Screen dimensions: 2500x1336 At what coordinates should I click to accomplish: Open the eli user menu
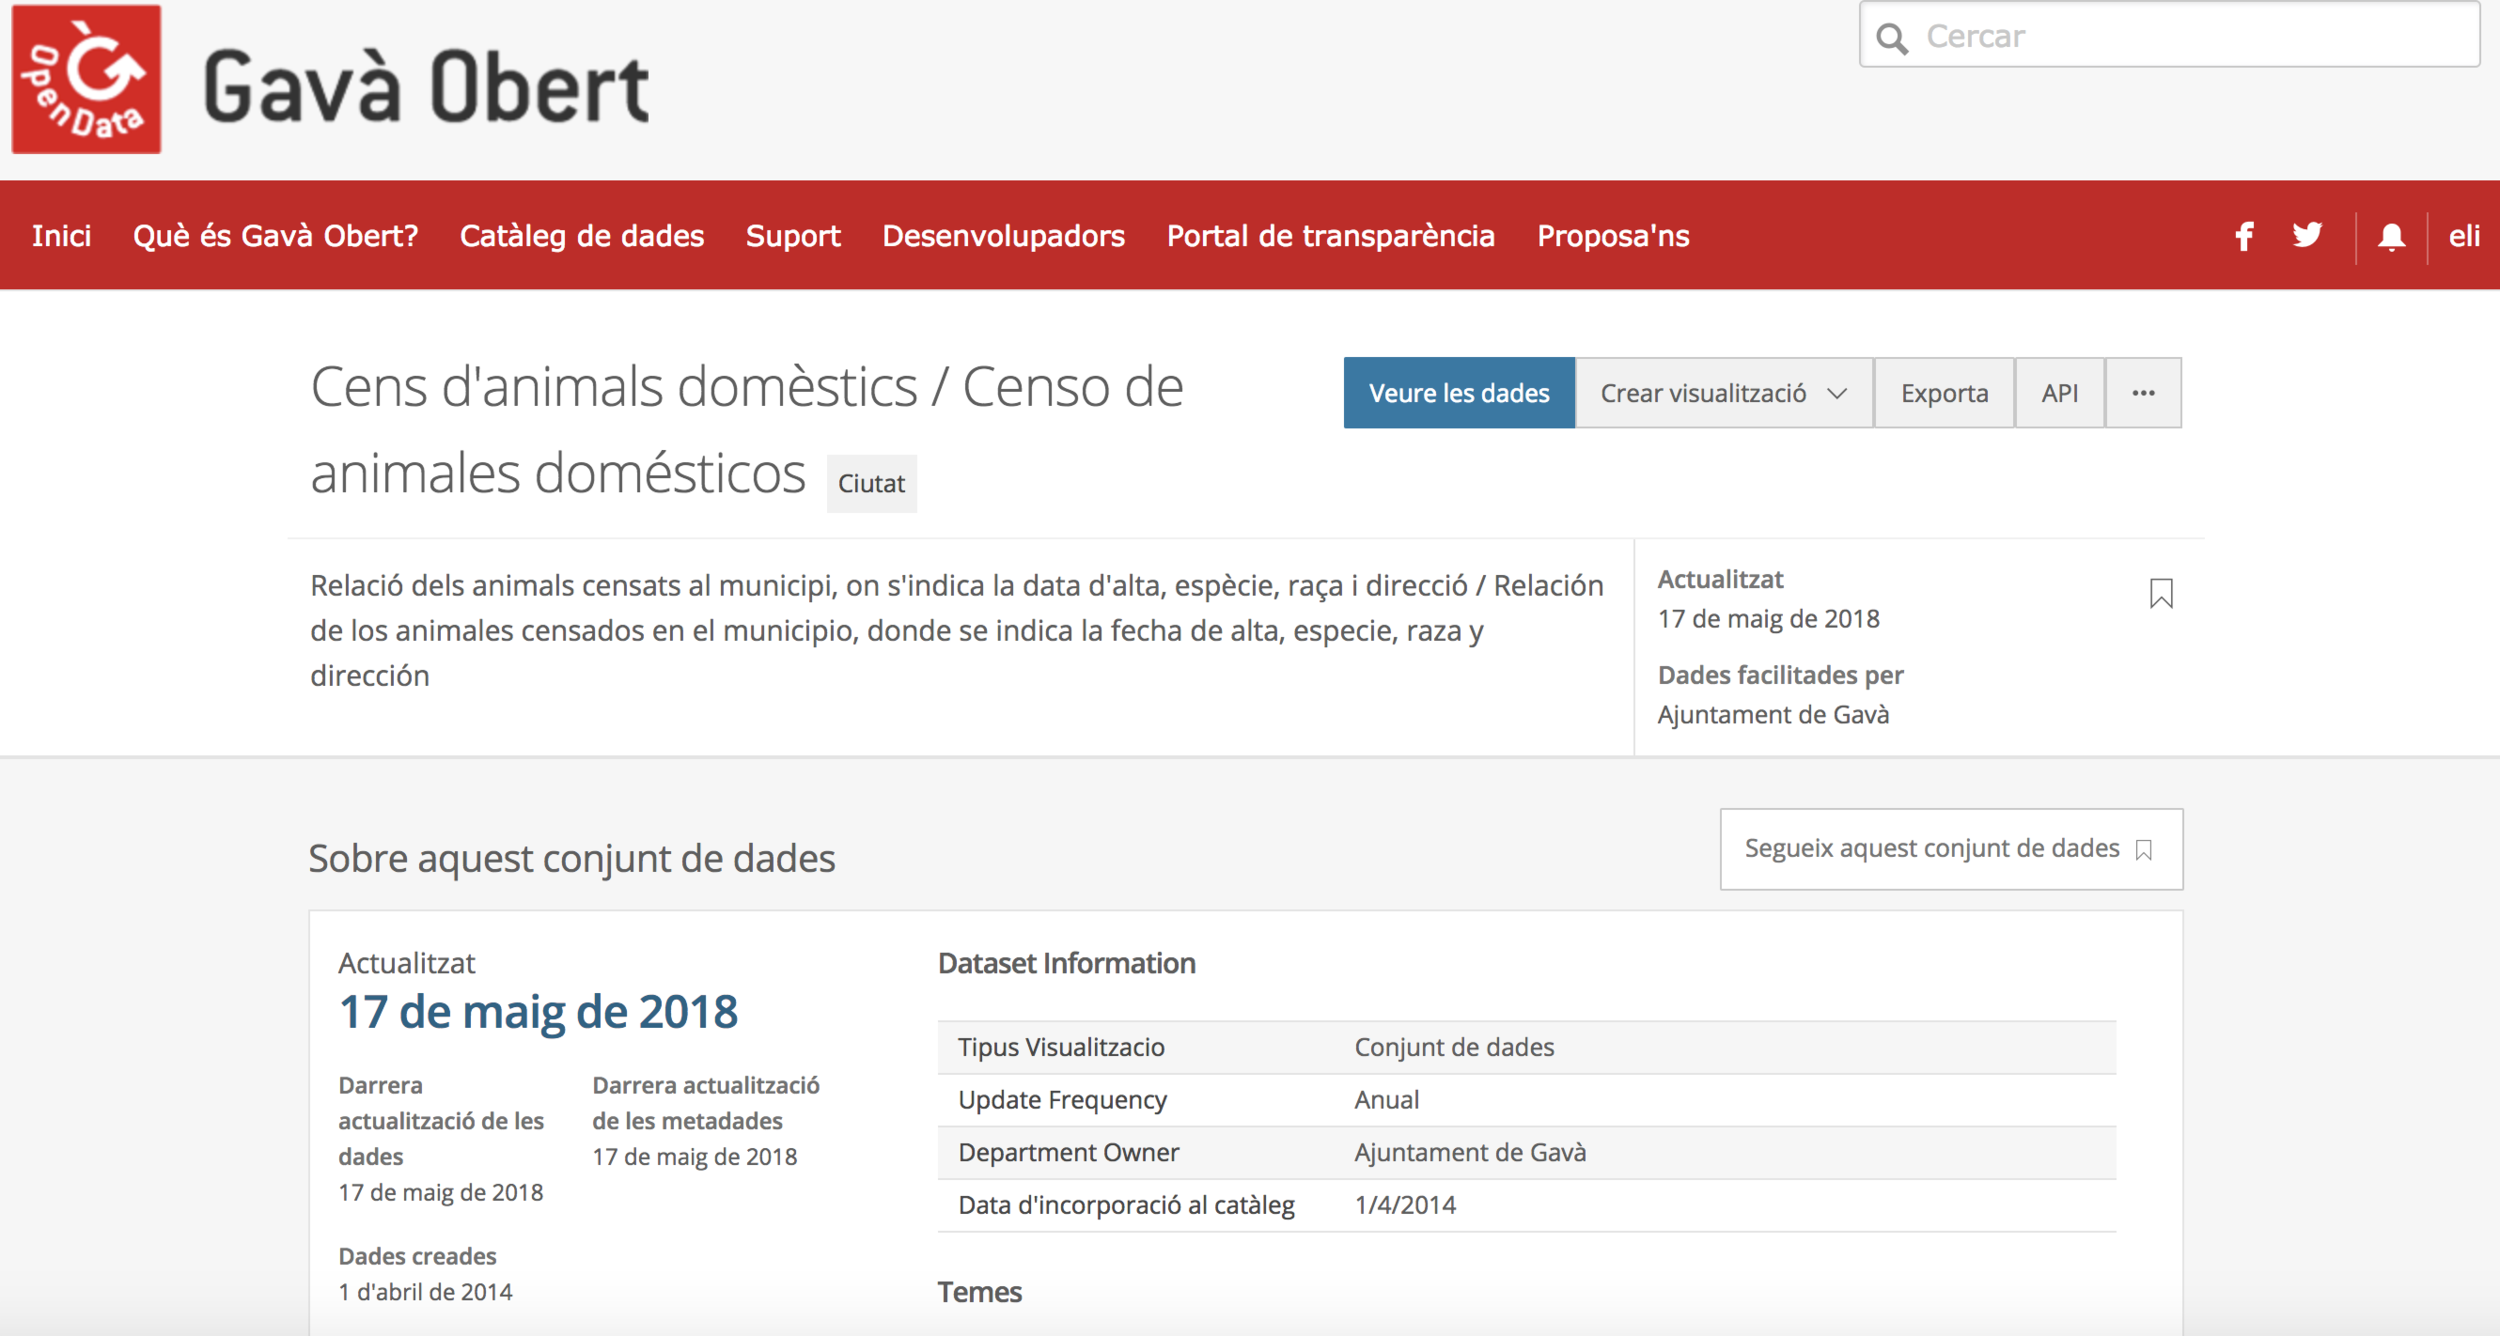click(2463, 237)
